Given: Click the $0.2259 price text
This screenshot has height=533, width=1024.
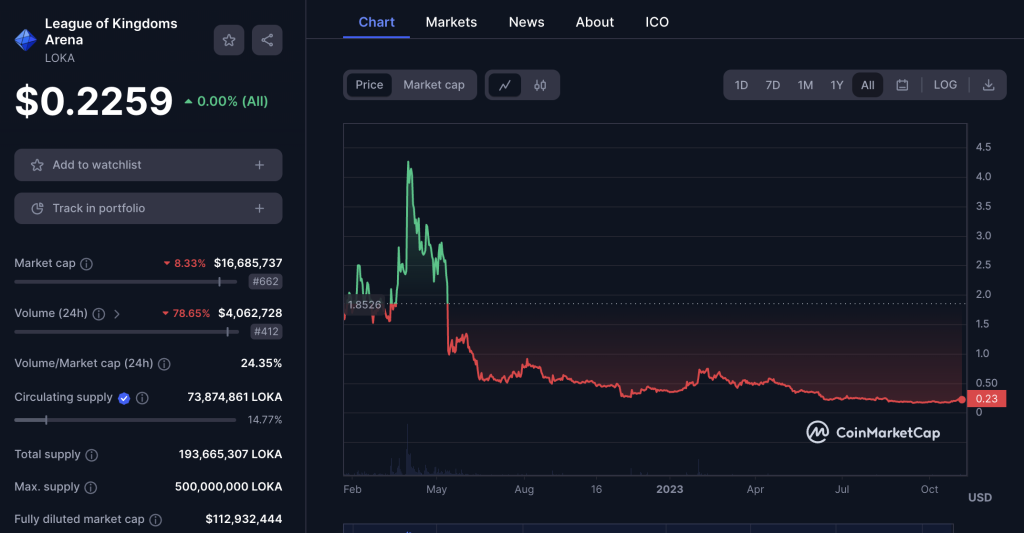Looking at the screenshot, I should 94,101.
